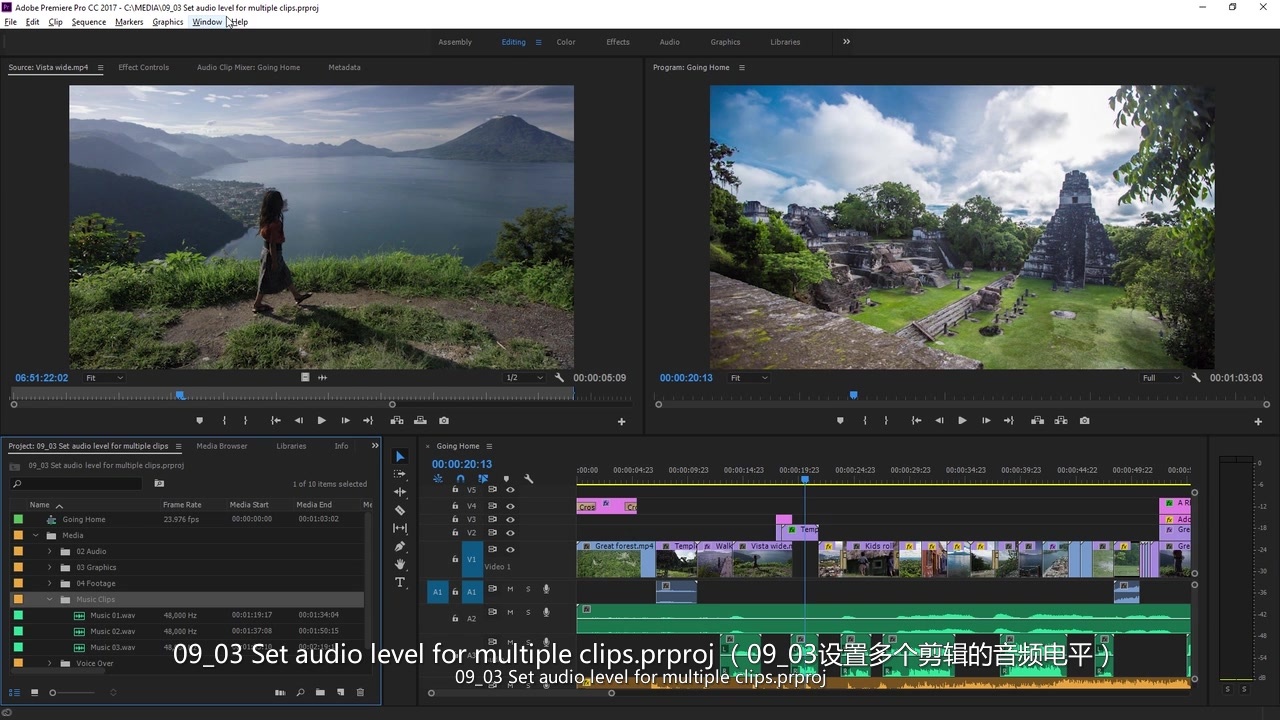The height and width of the screenshot is (720, 1280).
Task: Toggle lock on track V3
Action: tap(455, 519)
